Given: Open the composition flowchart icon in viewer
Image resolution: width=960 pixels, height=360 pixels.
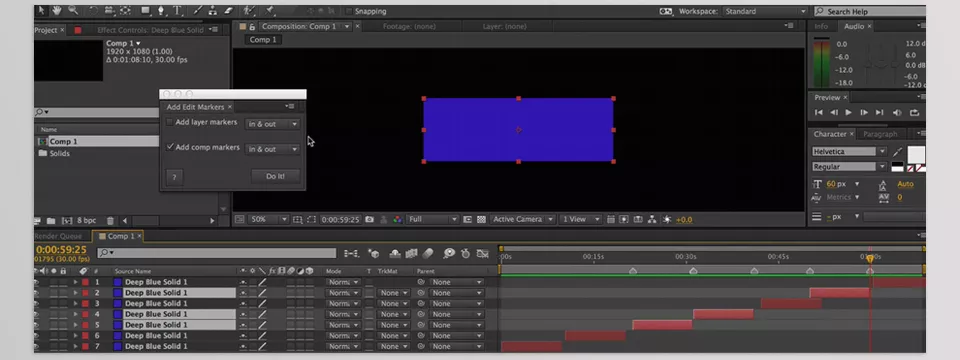Looking at the screenshot, I should click(651, 219).
